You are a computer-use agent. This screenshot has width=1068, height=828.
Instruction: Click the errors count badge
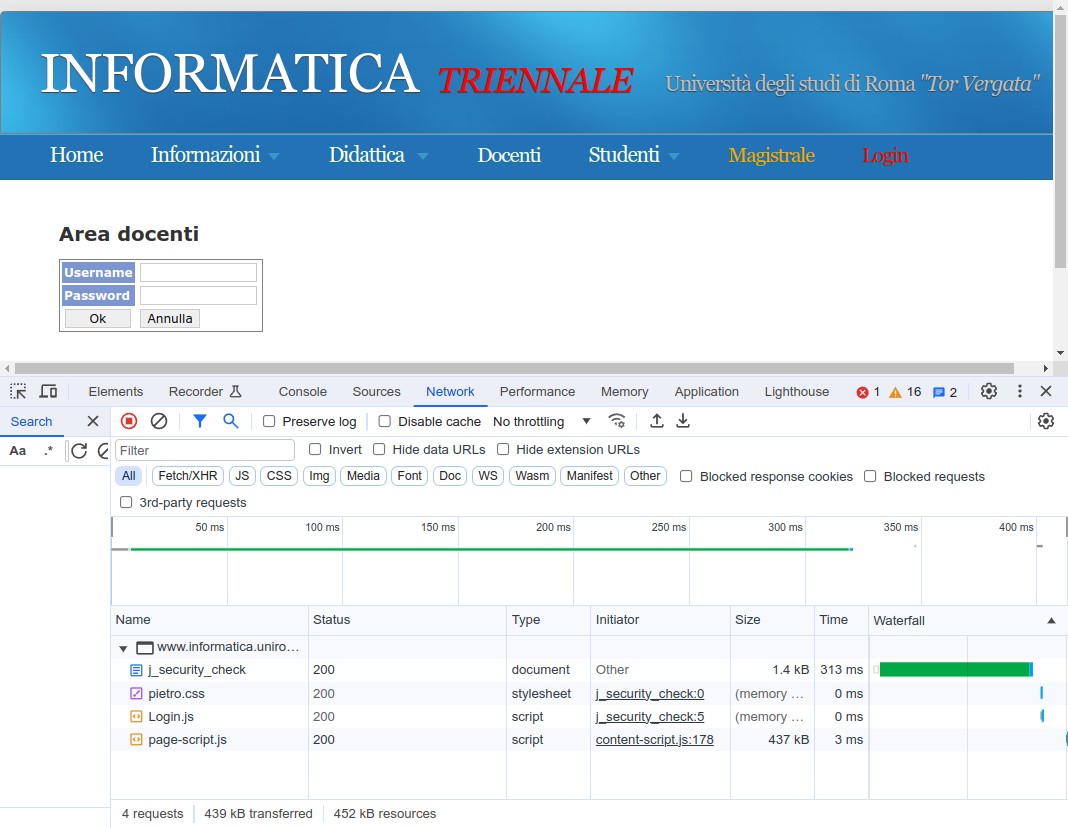point(868,392)
